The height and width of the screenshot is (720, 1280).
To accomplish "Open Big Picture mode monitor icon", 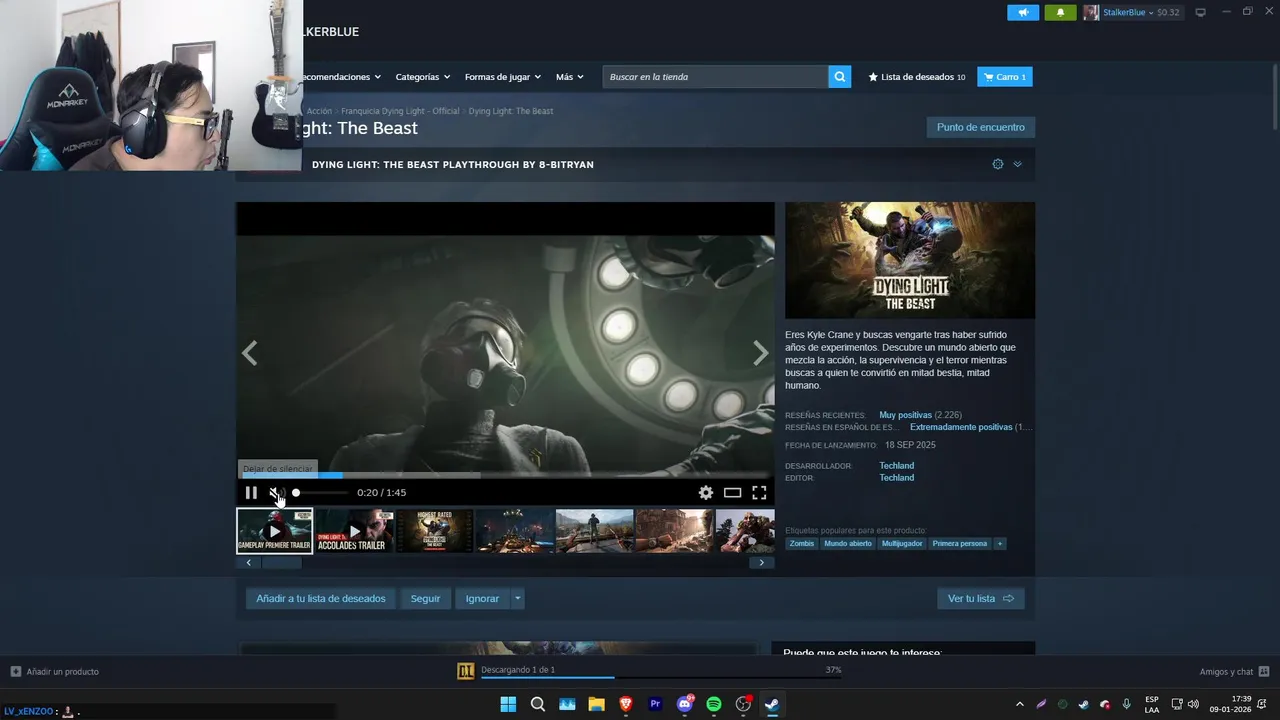I will (1200, 12).
